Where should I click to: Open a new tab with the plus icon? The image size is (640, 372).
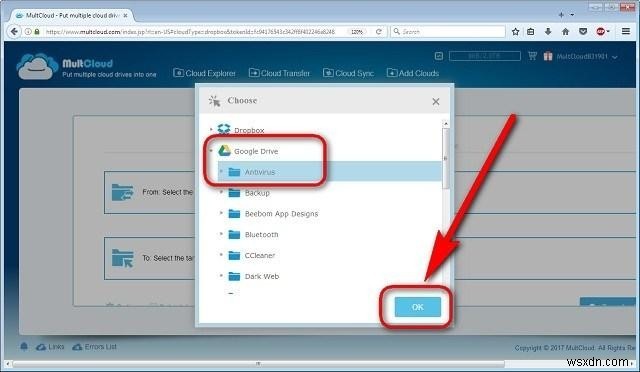pos(561,15)
